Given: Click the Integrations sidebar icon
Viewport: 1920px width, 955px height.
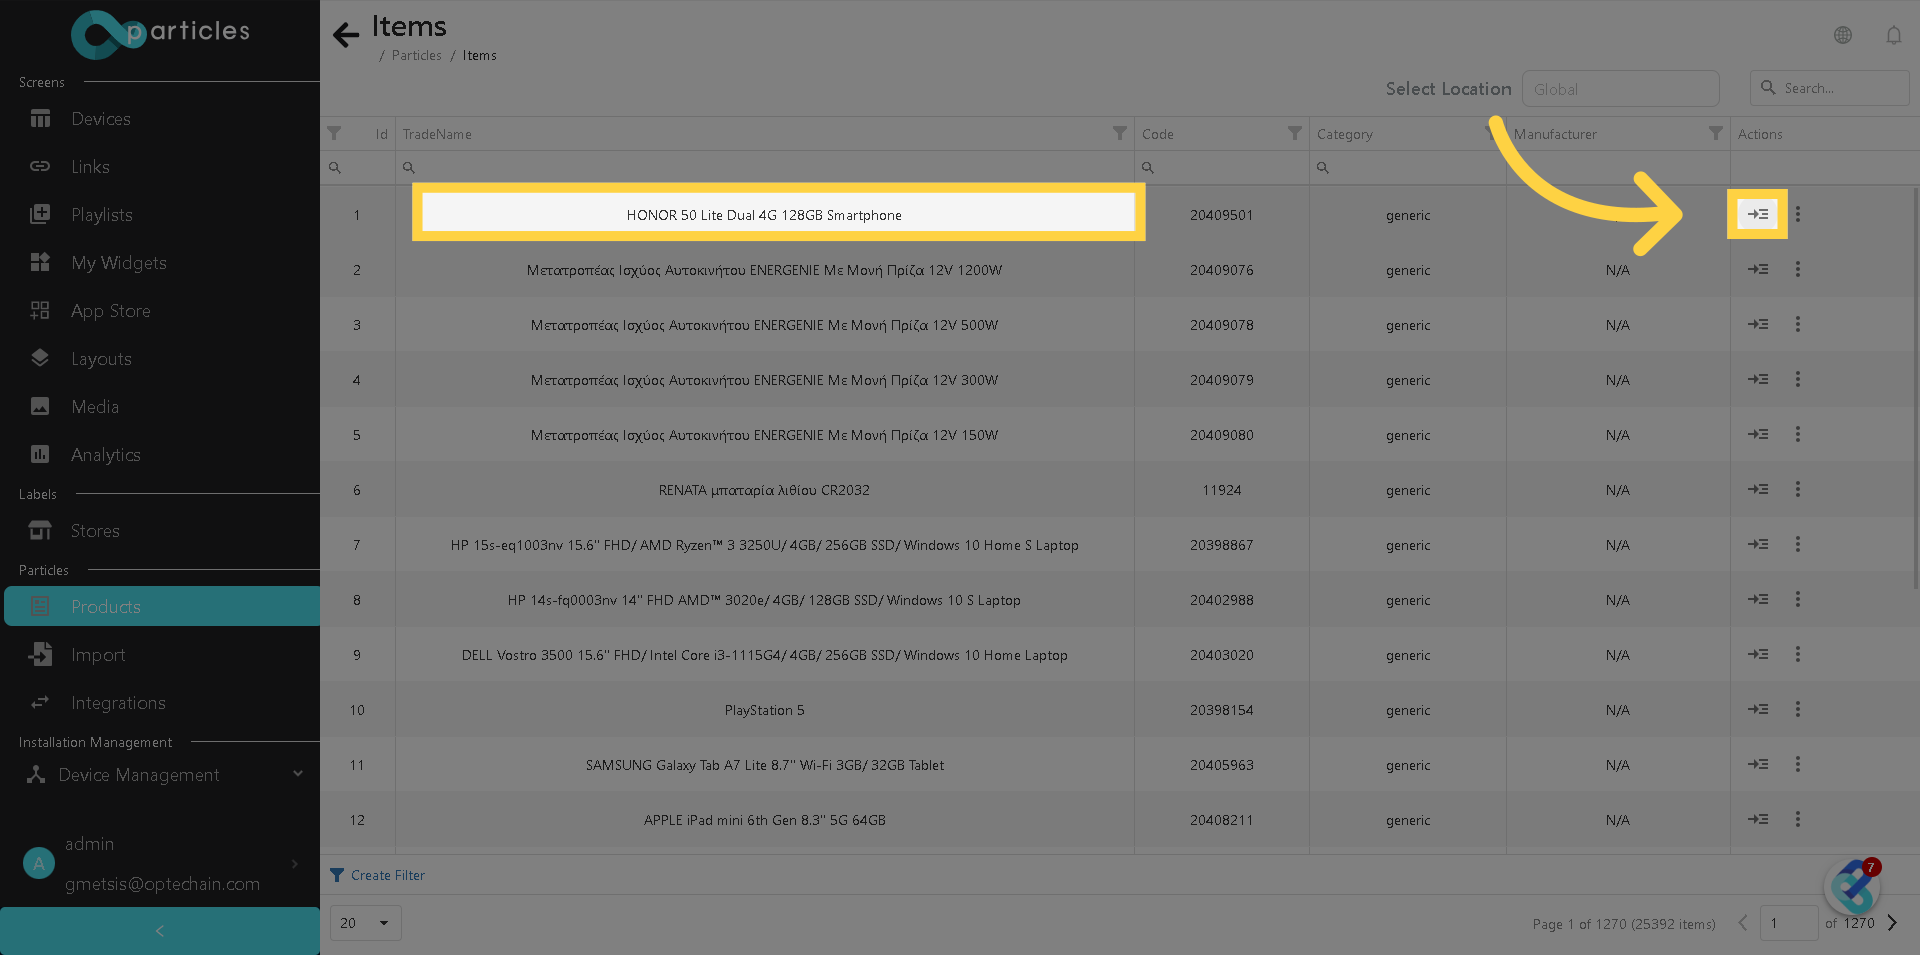Looking at the screenshot, I should 40,702.
